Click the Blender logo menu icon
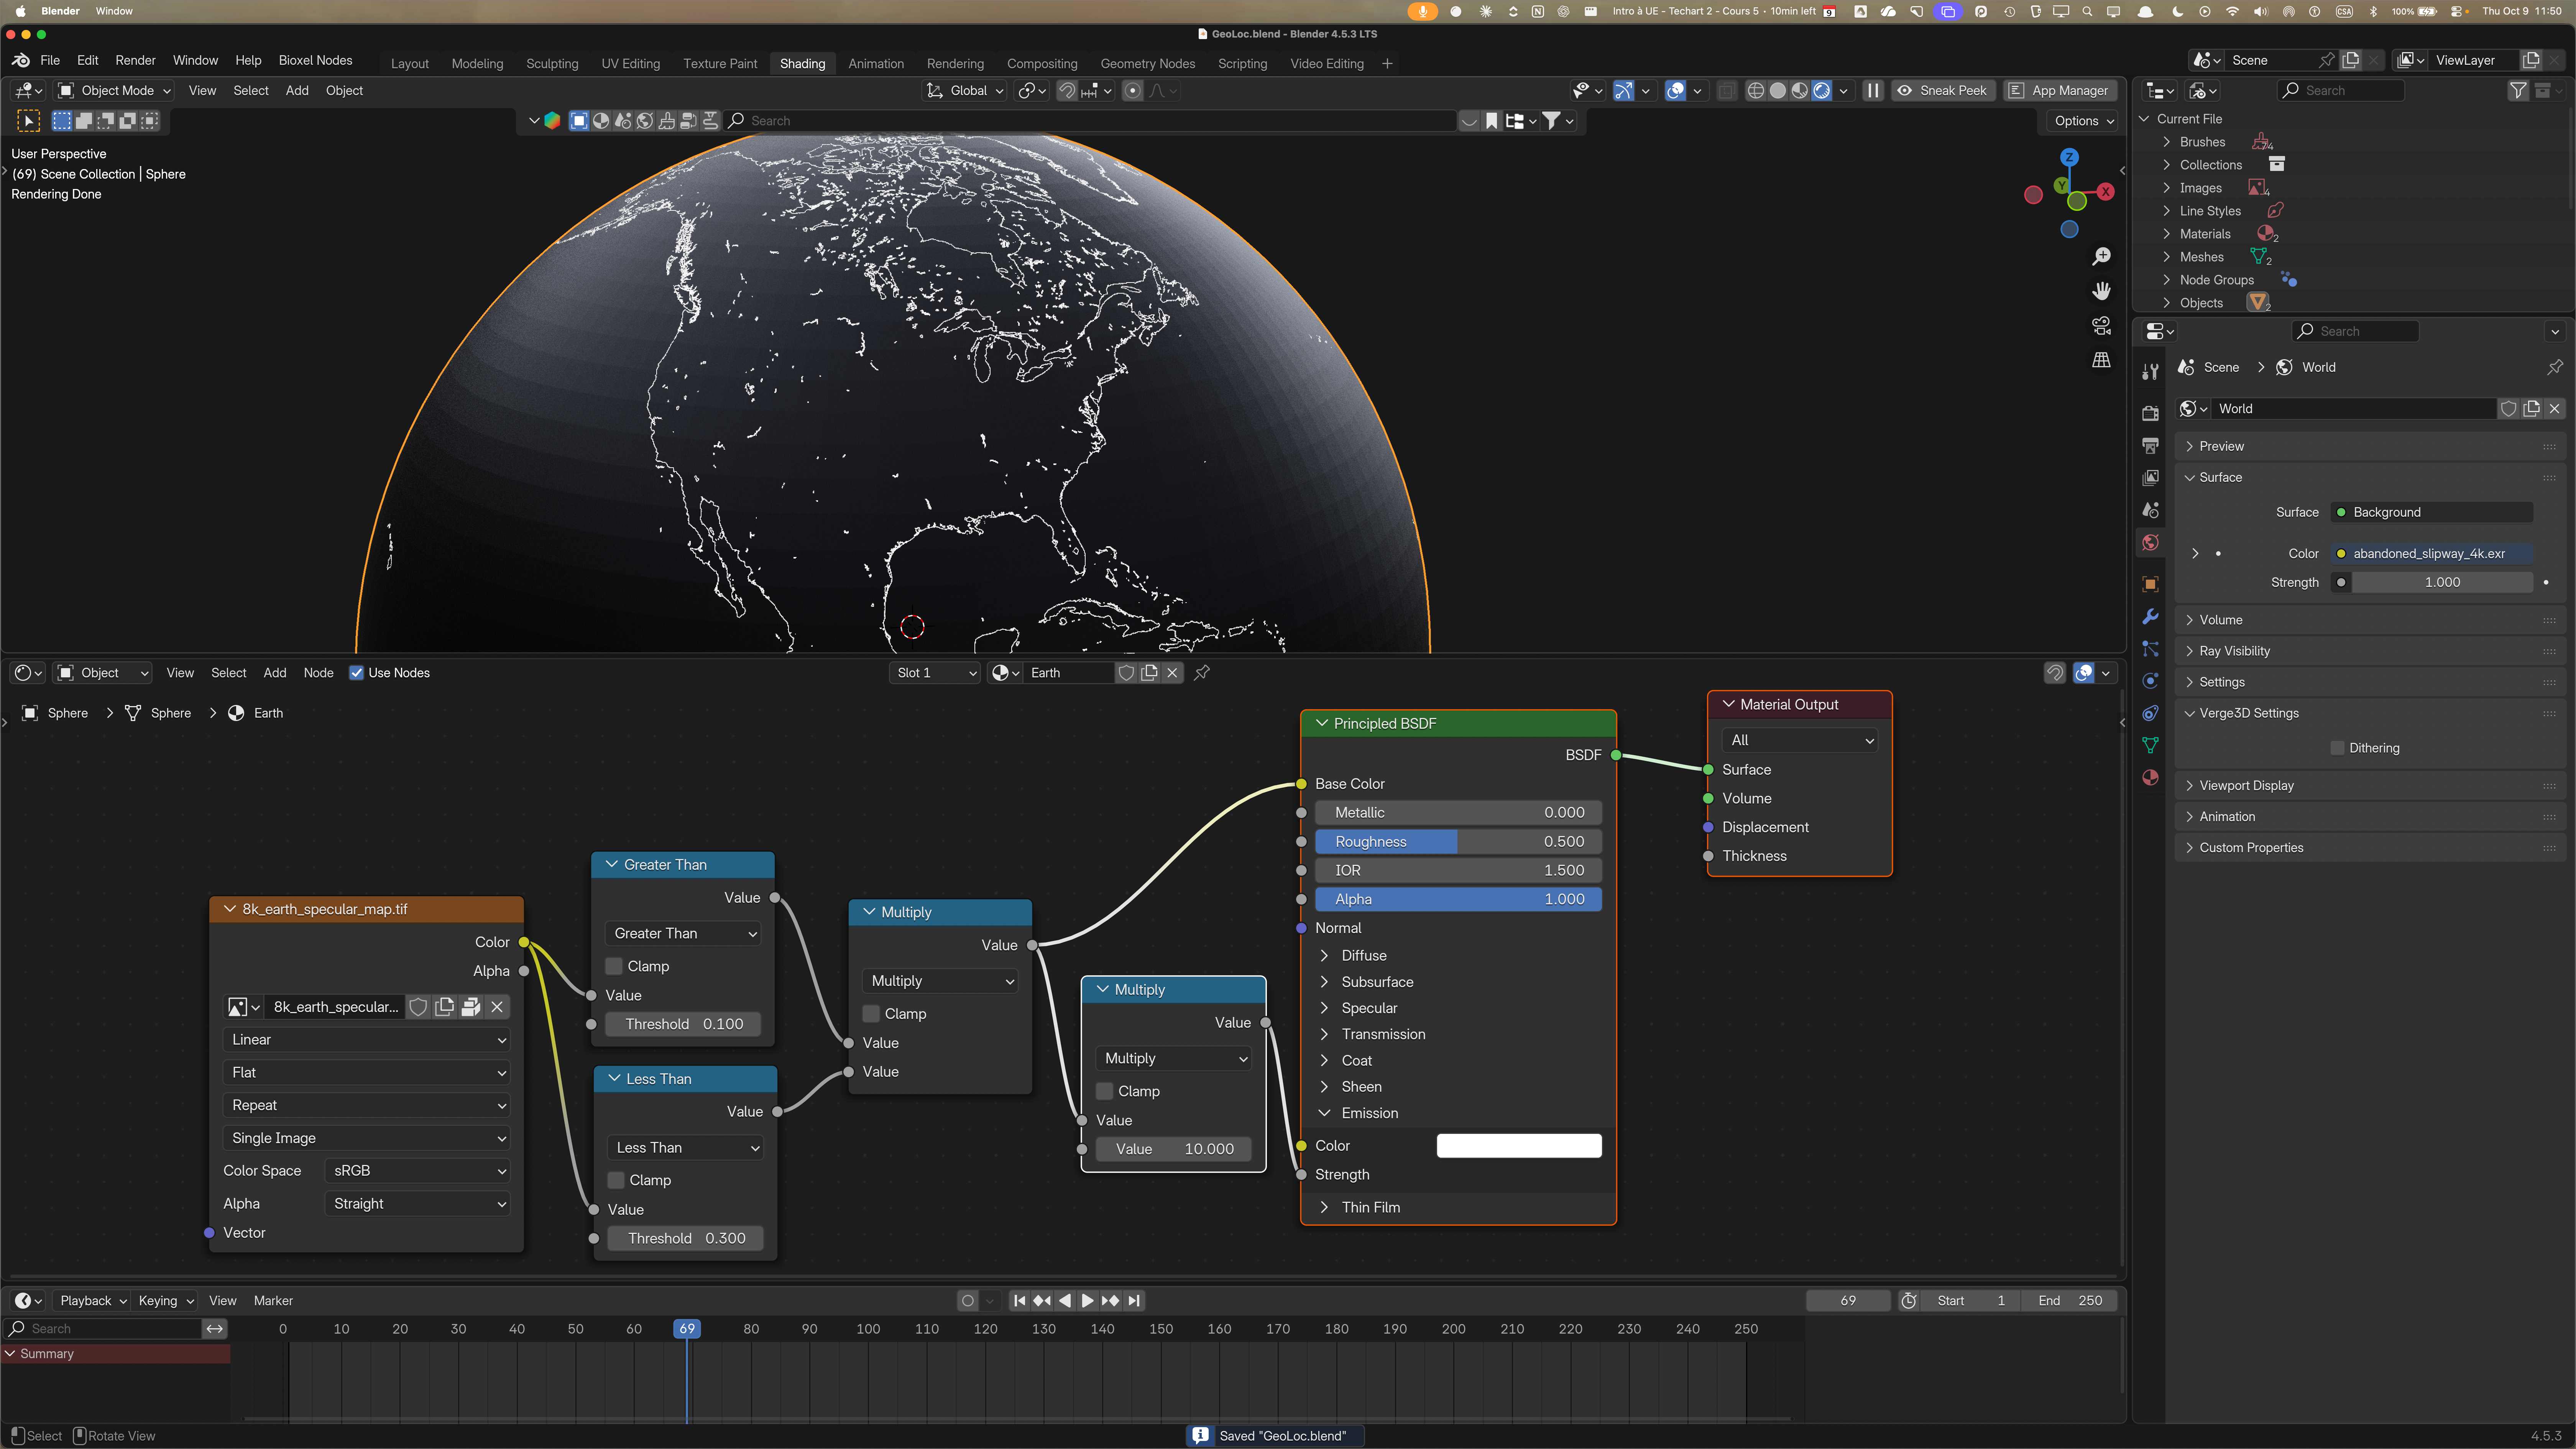This screenshot has width=2576, height=1449. [20, 60]
